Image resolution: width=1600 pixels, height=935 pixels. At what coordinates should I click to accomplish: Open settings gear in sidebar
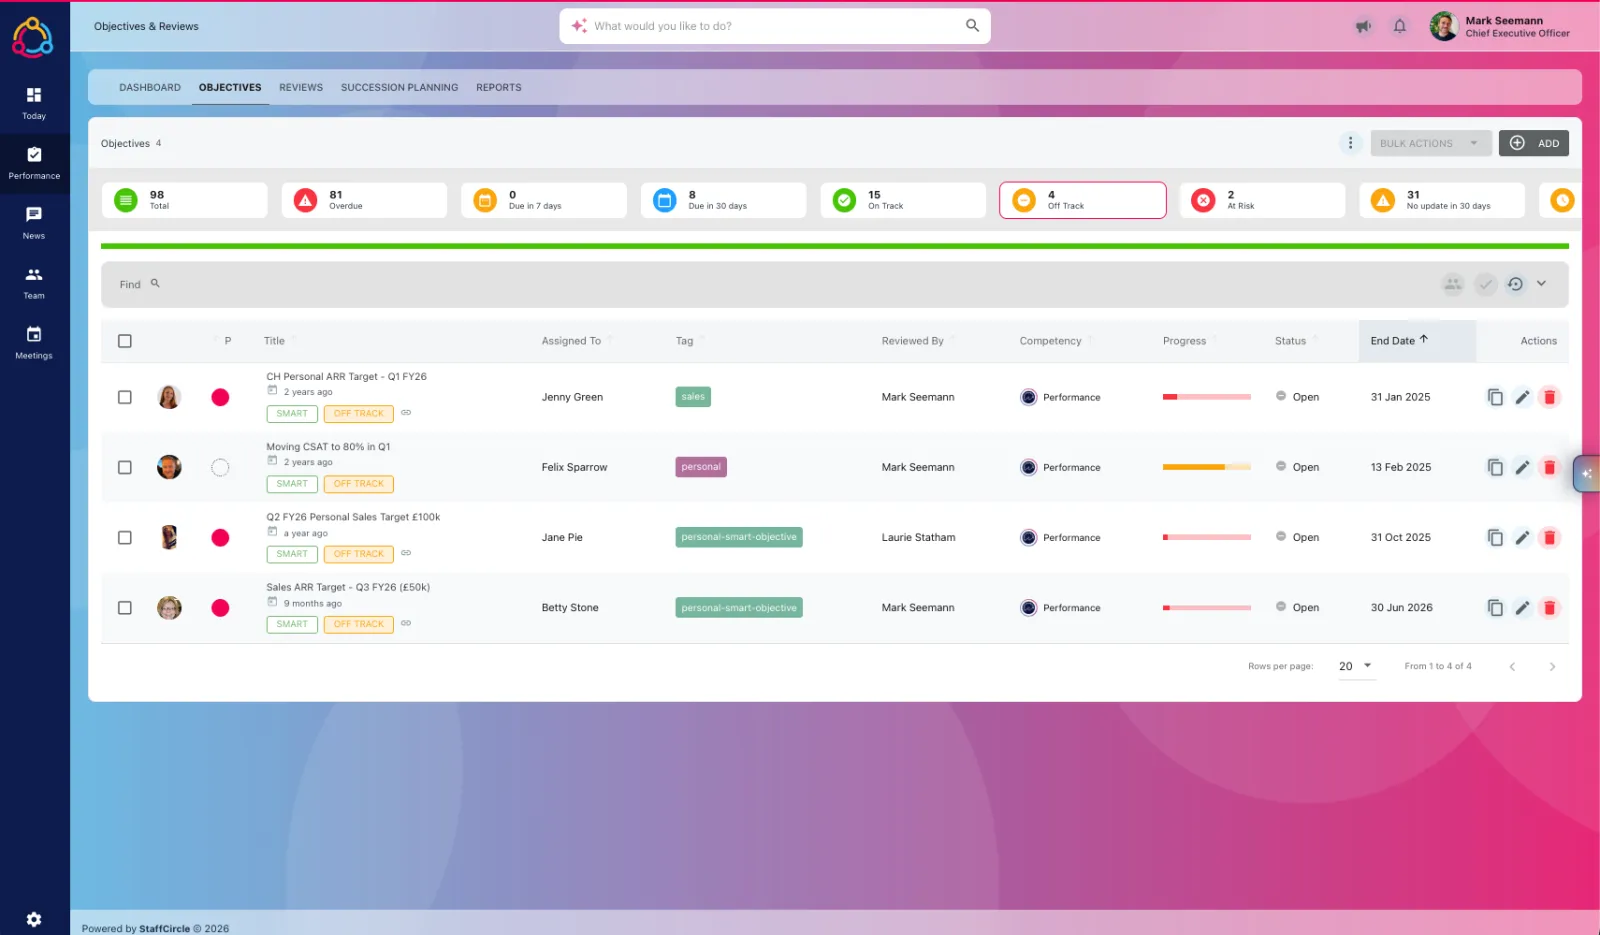(34, 919)
